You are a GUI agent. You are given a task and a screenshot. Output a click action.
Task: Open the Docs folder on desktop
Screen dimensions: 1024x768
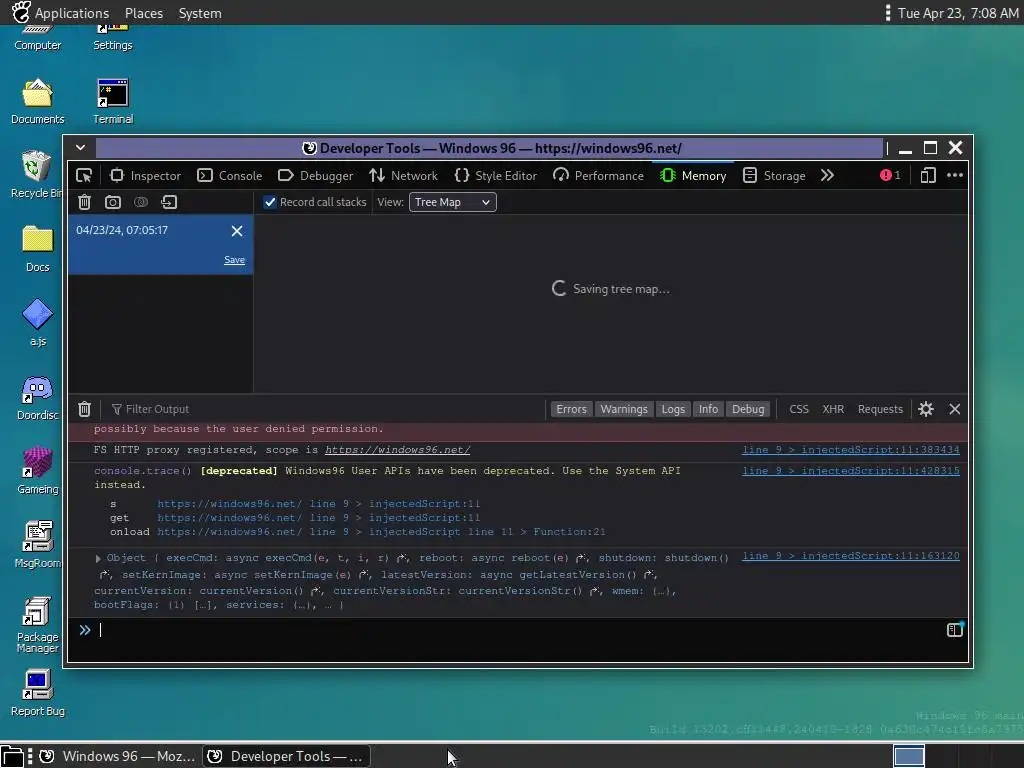click(x=37, y=249)
